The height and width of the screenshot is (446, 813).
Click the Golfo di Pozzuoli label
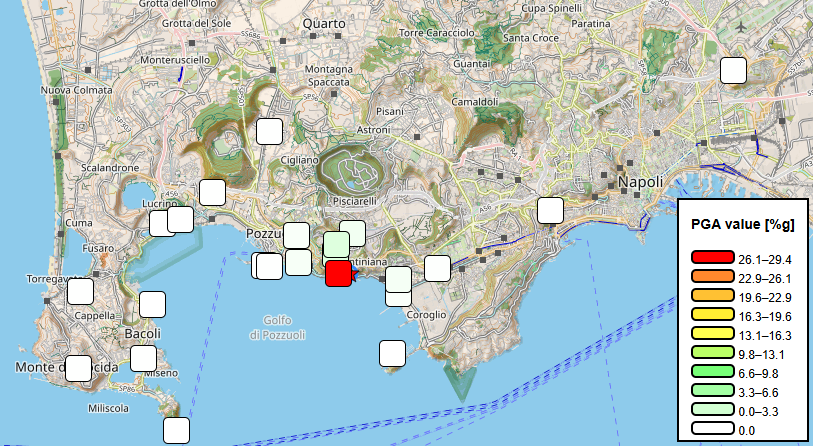(277, 328)
